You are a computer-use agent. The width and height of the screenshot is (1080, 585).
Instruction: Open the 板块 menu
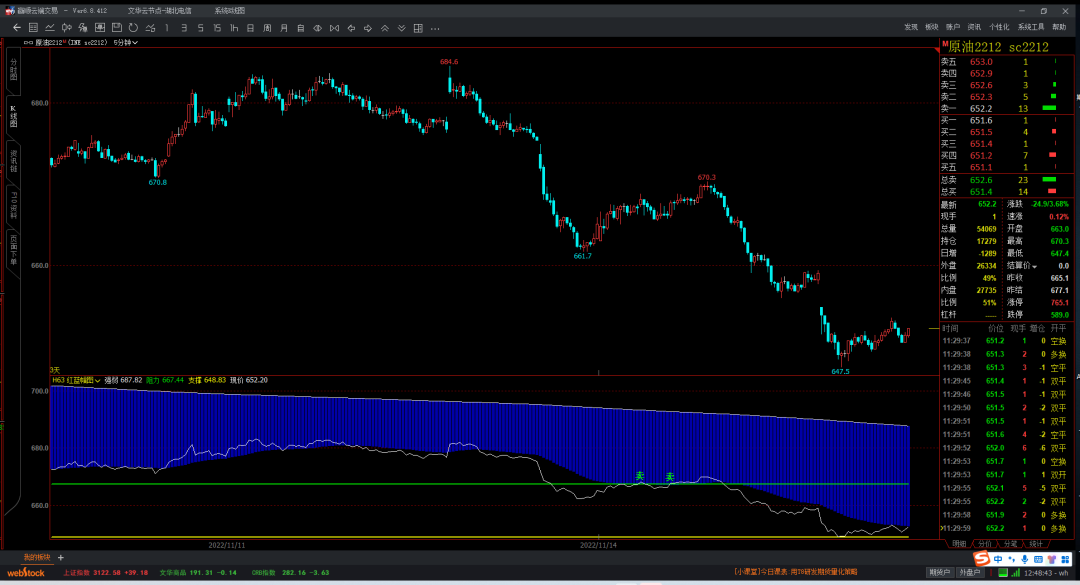931,28
